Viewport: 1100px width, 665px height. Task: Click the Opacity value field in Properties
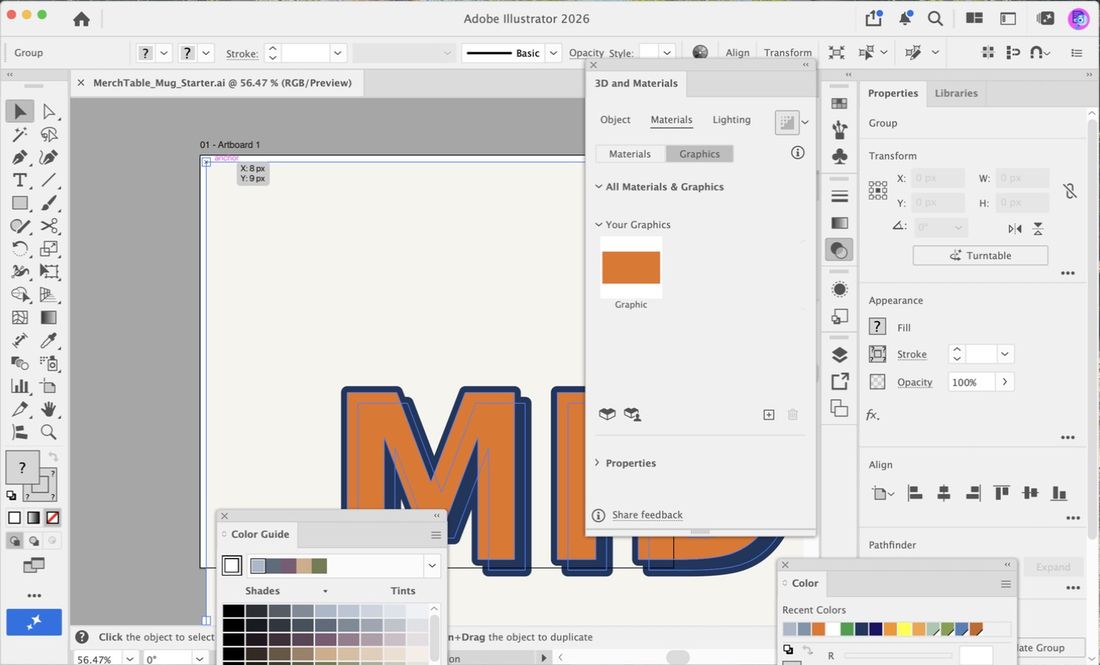click(972, 382)
